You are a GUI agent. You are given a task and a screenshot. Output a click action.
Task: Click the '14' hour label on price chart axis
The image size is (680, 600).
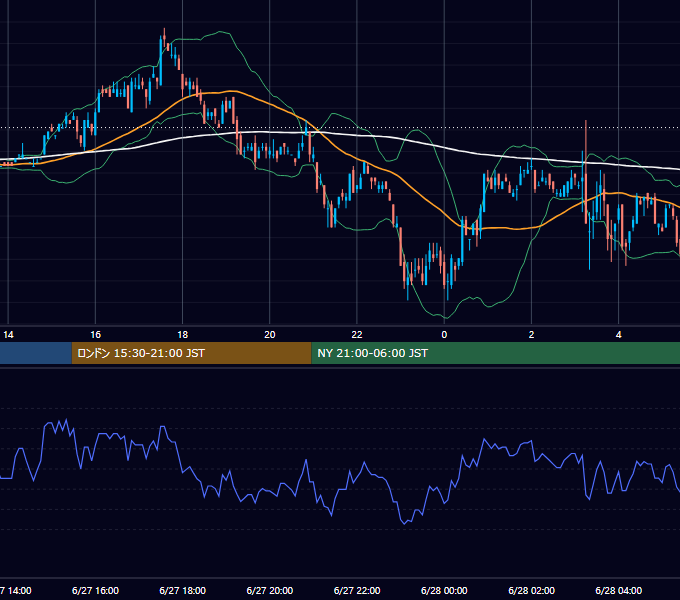(x=8, y=335)
